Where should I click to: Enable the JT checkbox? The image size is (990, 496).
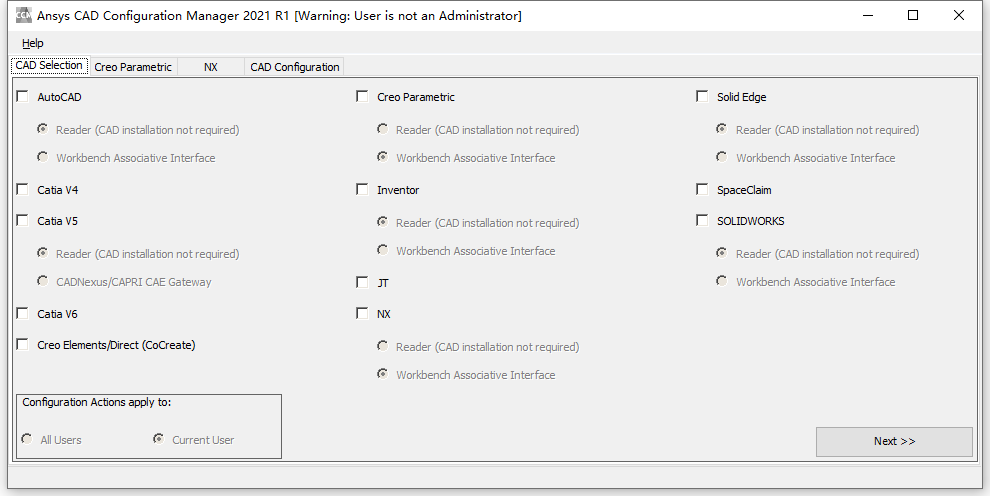click(x=362, y=283)
